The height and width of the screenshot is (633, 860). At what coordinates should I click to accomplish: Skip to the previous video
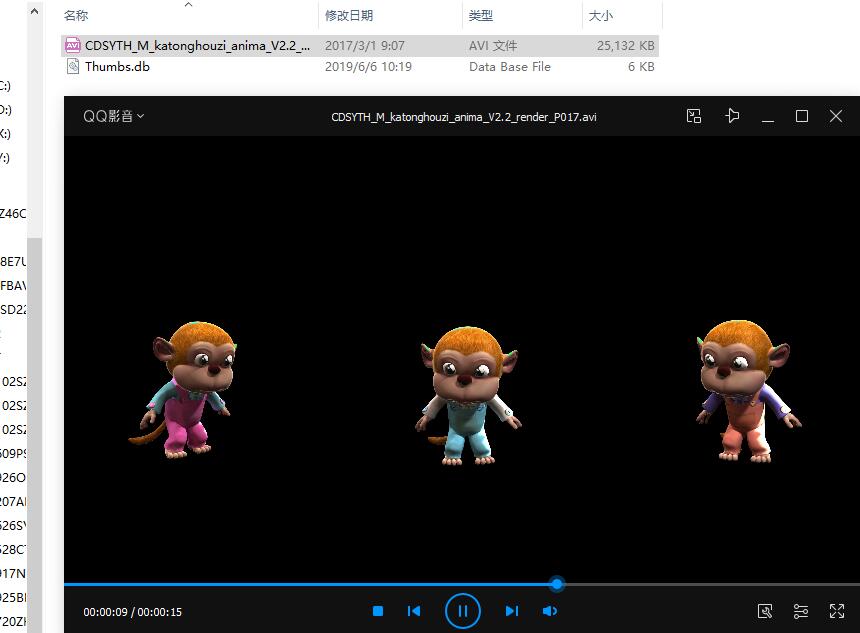pyautogui.click(x=414, y=611)
